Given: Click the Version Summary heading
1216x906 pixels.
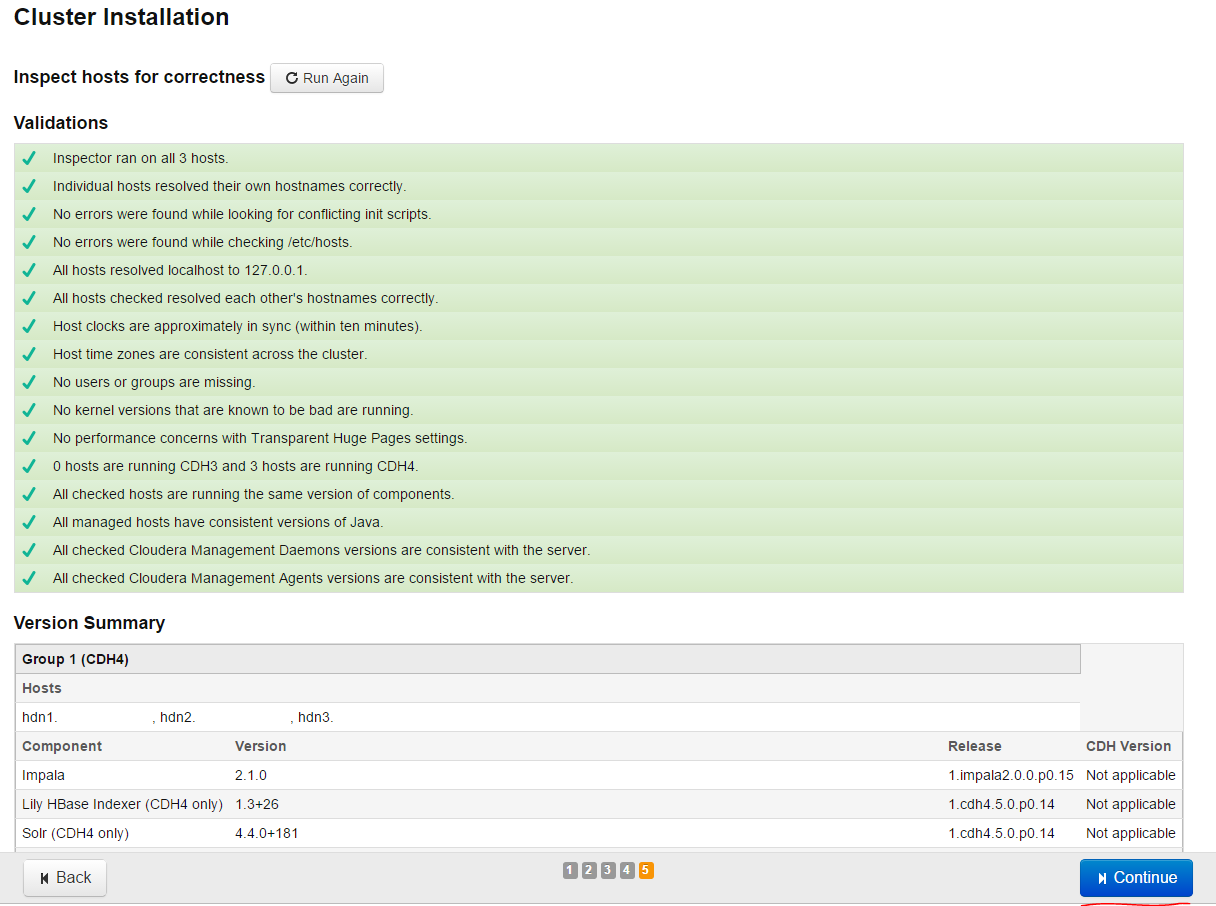Looking at the screenshot, I should point(89,623).
